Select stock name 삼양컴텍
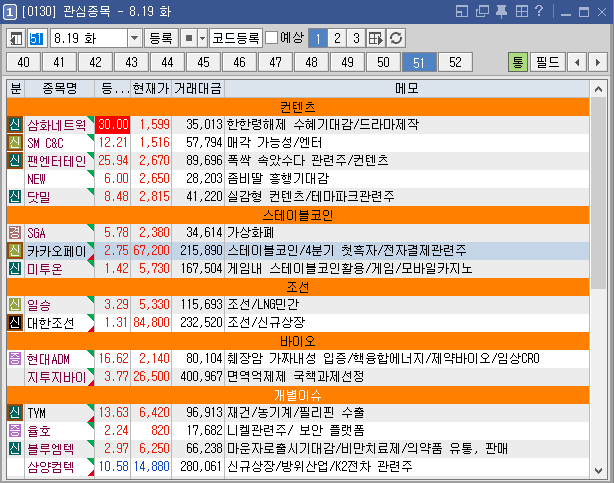614x483 pixels. (x=51, y=467)
